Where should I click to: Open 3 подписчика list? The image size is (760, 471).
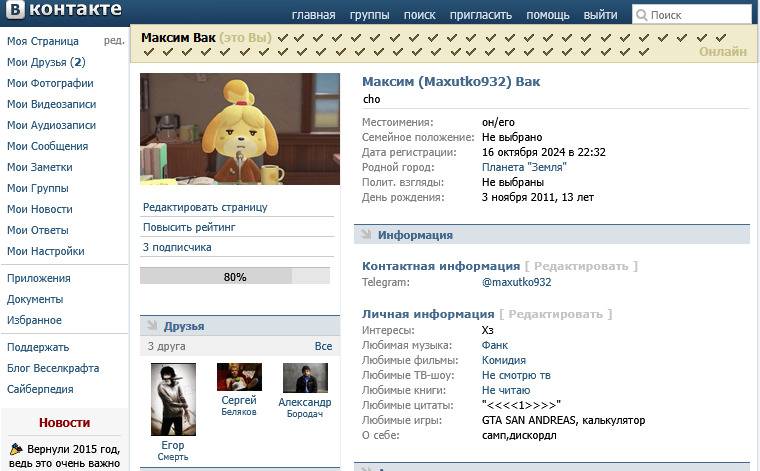177,247
